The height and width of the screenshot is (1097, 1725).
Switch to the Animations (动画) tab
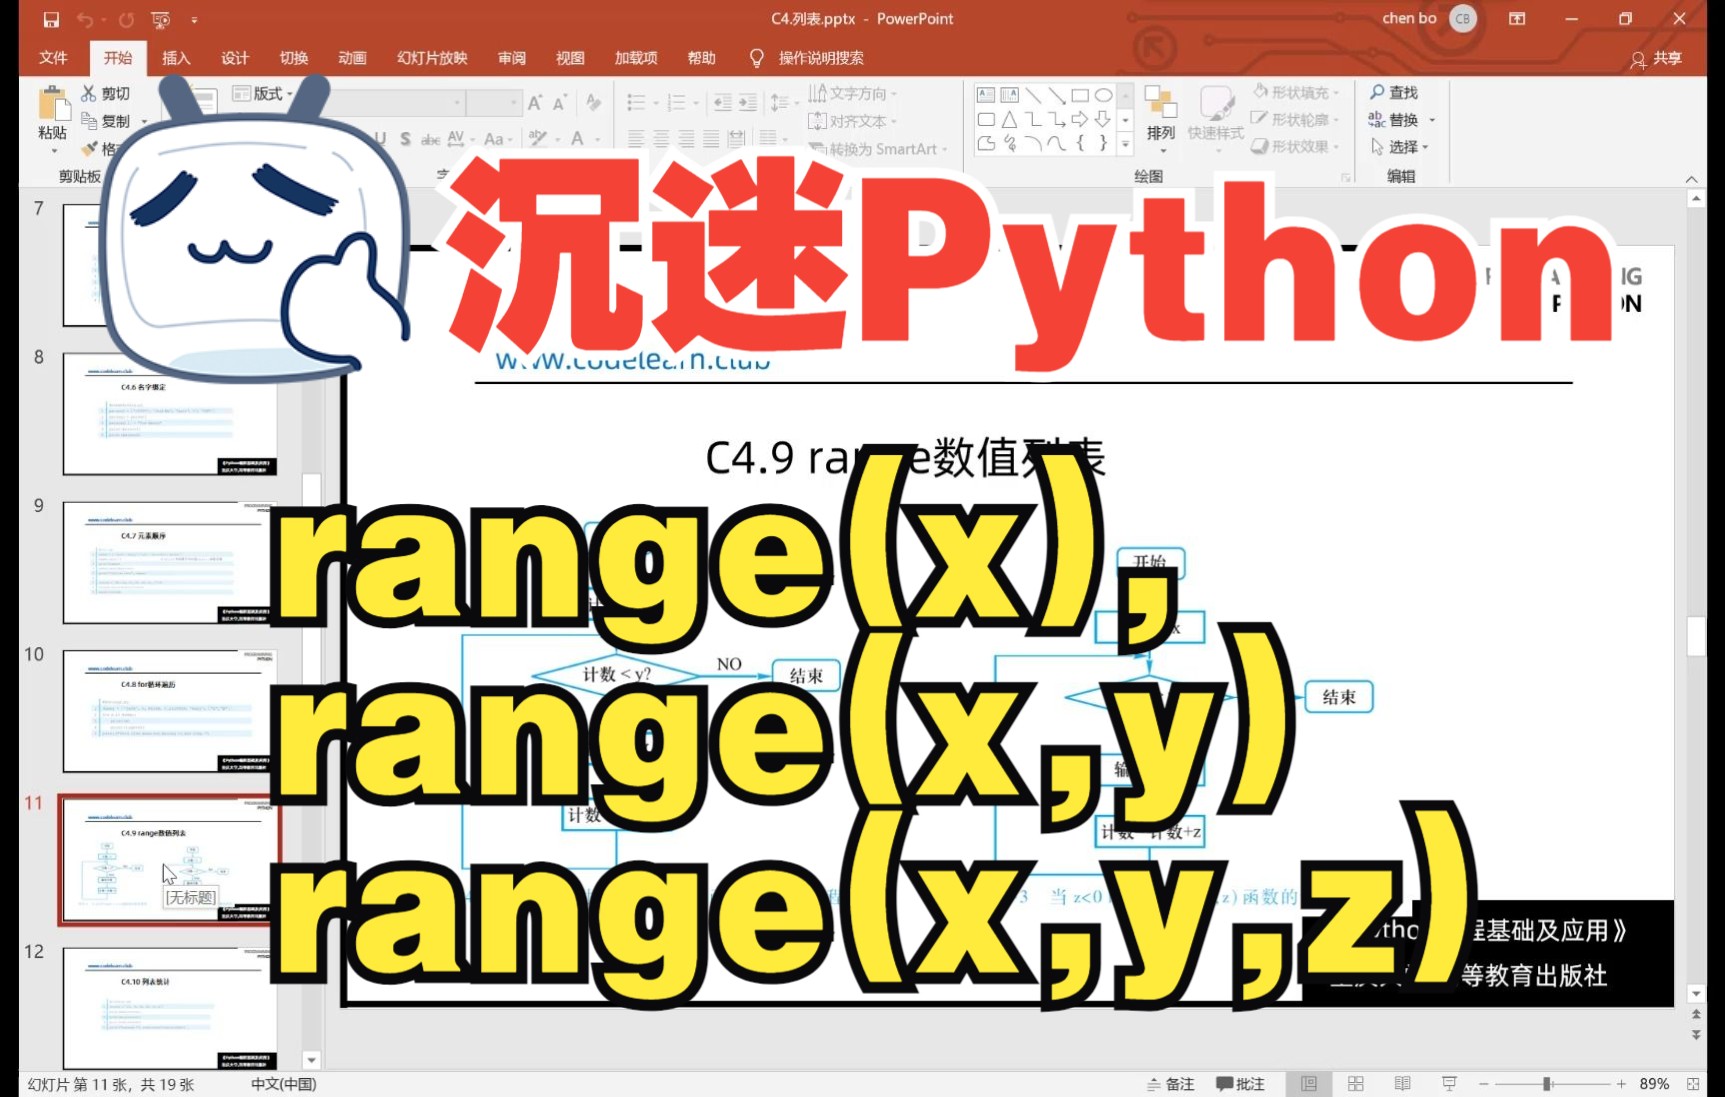(352, 58)
